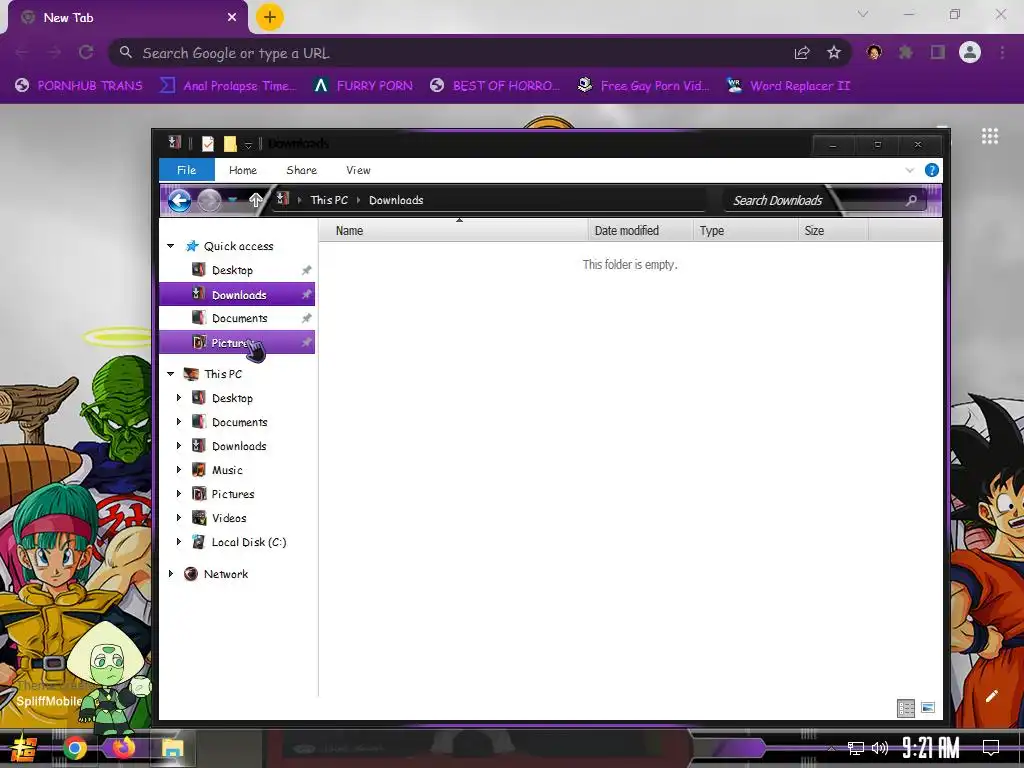Open Word Replacer II bookmark
Viewport: 1024px width, 768px height.
[788, 86]
